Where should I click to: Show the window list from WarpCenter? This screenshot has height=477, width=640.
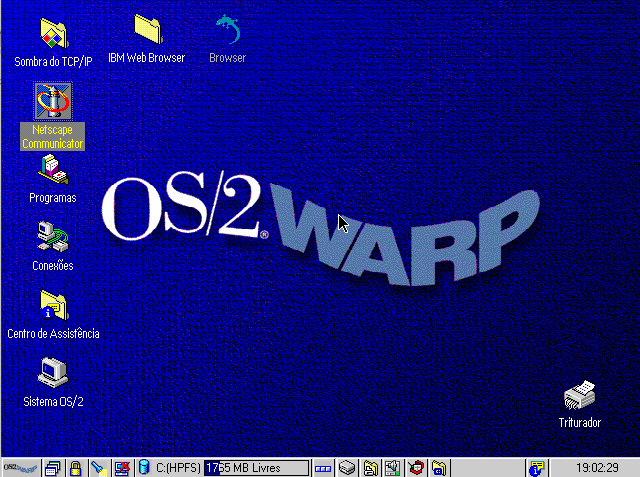pyautogui.click(x=53, y=468)
